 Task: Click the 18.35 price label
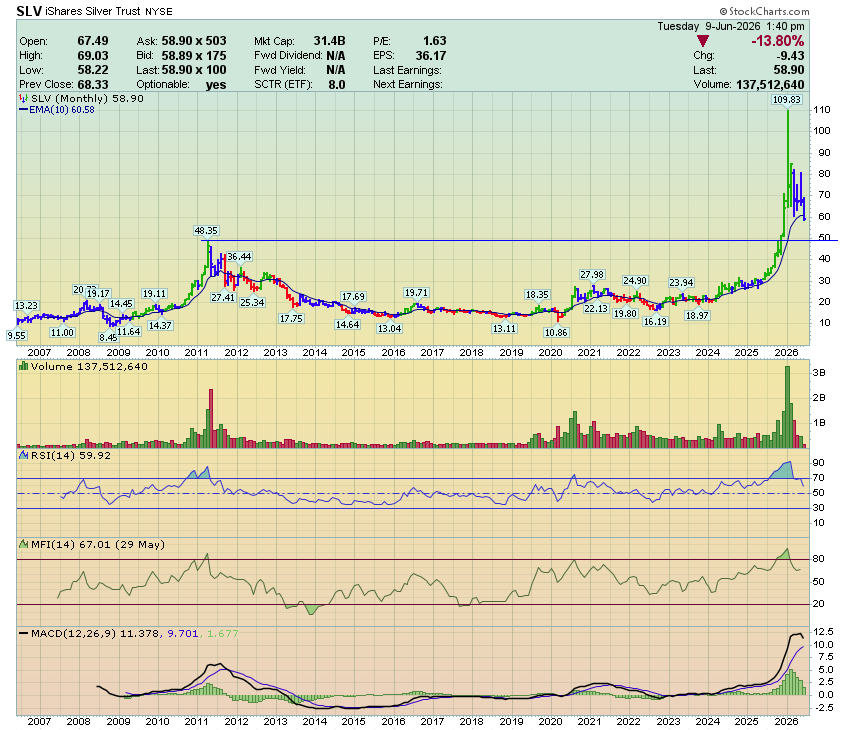pyautogui.click(x=537, y=295)
